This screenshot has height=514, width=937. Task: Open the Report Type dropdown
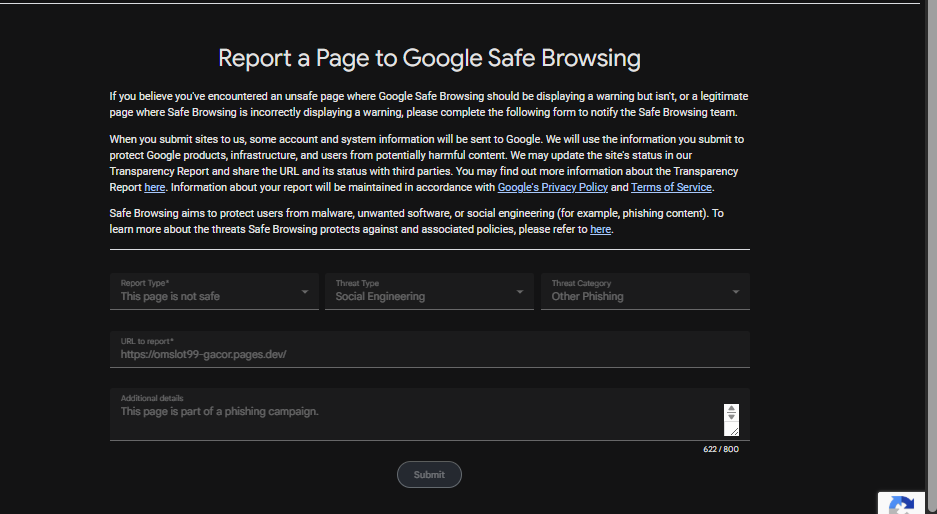point(214,291)
